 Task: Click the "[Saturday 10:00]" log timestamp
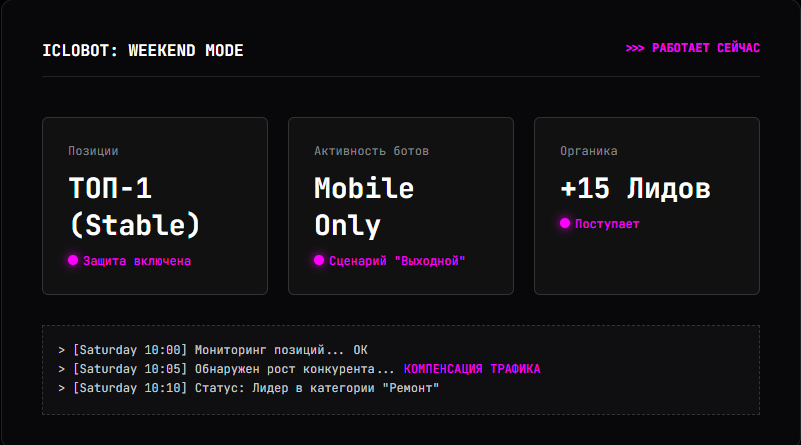pos(130,350)
